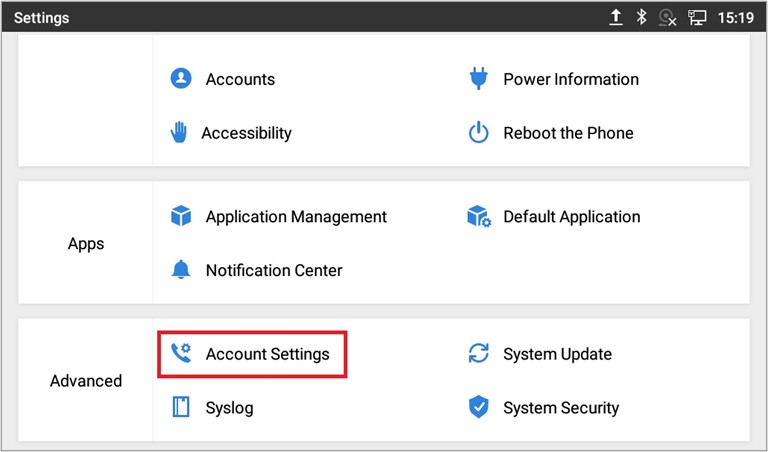Open Account Settings
The width and height of the screenshot is (768, 452).
point(267,354)
